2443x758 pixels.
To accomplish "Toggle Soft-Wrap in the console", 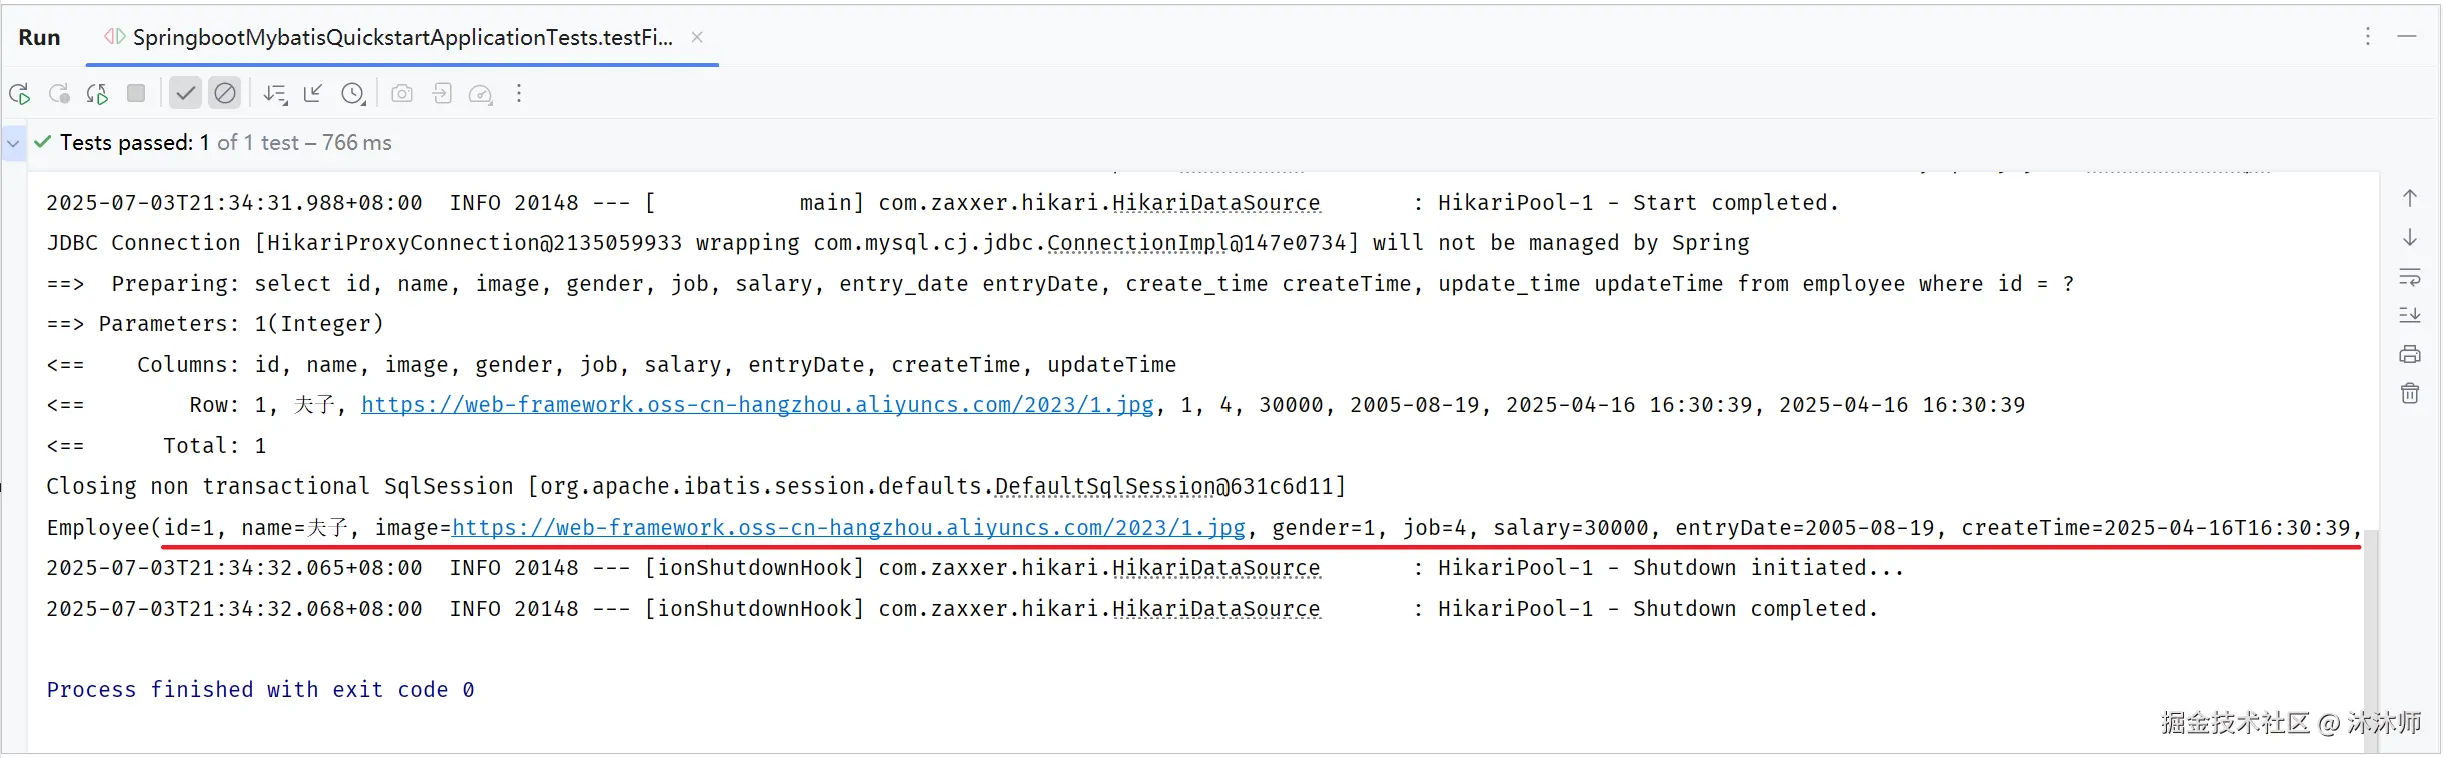I will (x=2410, y=276).
